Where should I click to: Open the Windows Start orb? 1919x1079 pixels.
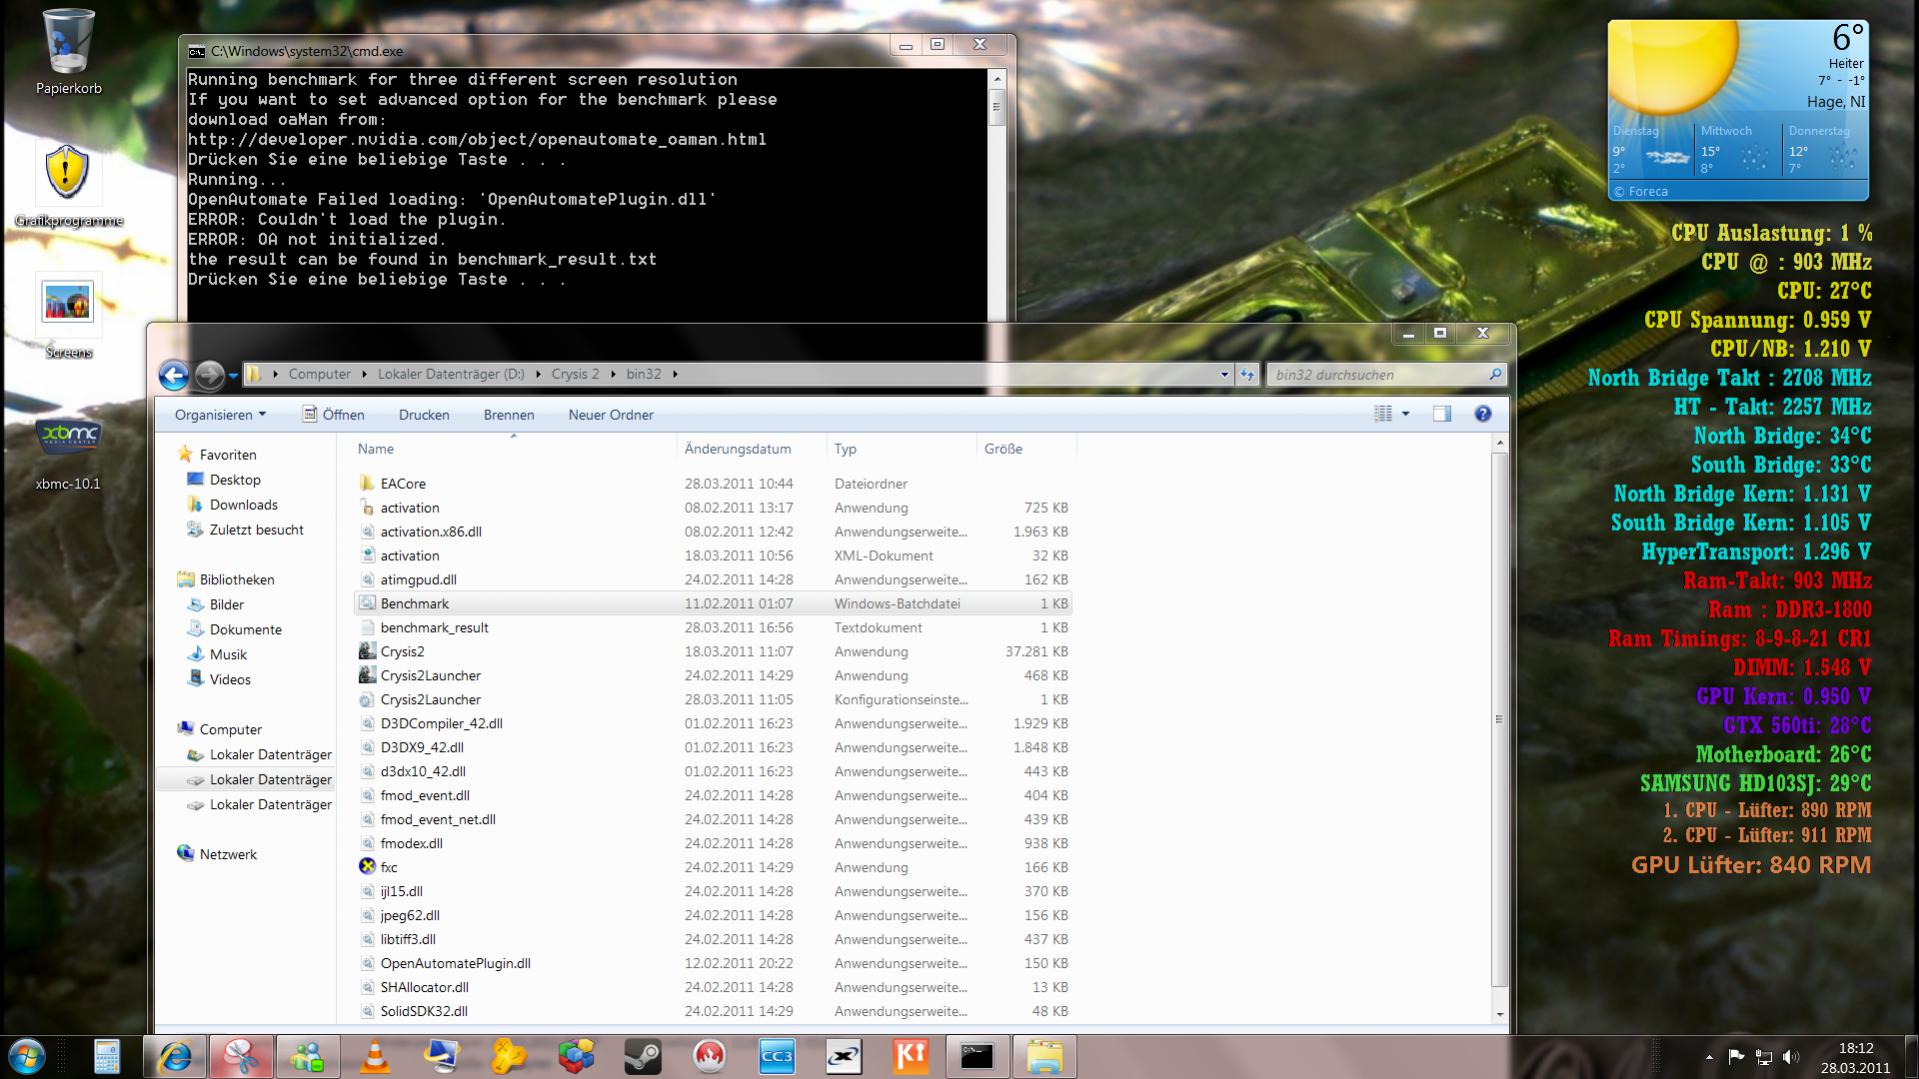(27, 1057)
